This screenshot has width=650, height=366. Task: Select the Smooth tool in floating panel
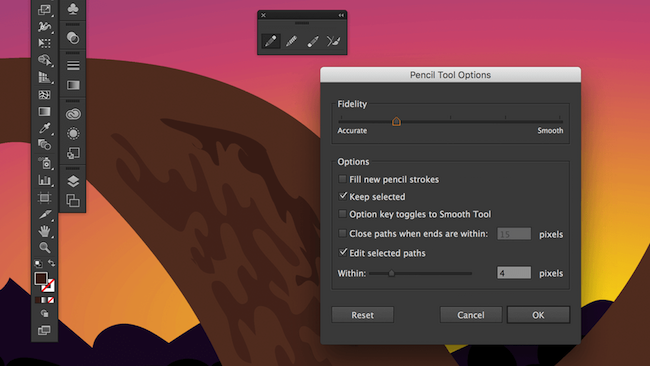click(x=292, y=41)
